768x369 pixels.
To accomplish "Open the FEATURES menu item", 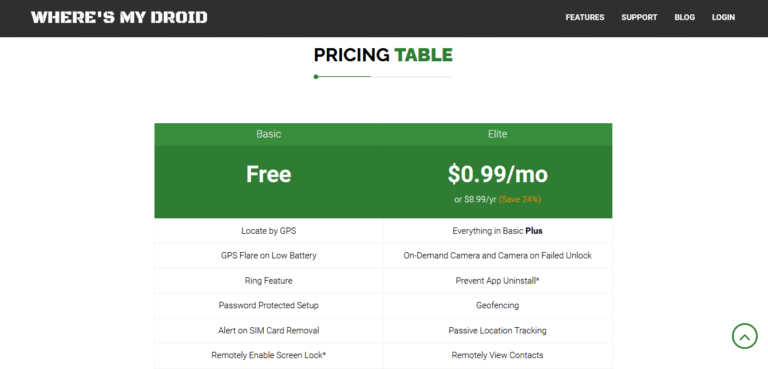I will 585,17.
